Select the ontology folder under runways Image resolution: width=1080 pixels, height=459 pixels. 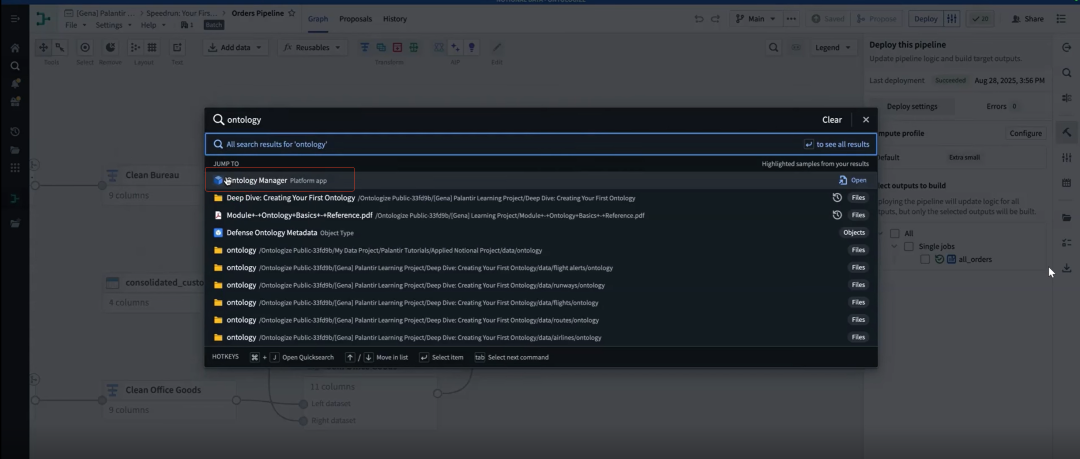click(541, 285)
